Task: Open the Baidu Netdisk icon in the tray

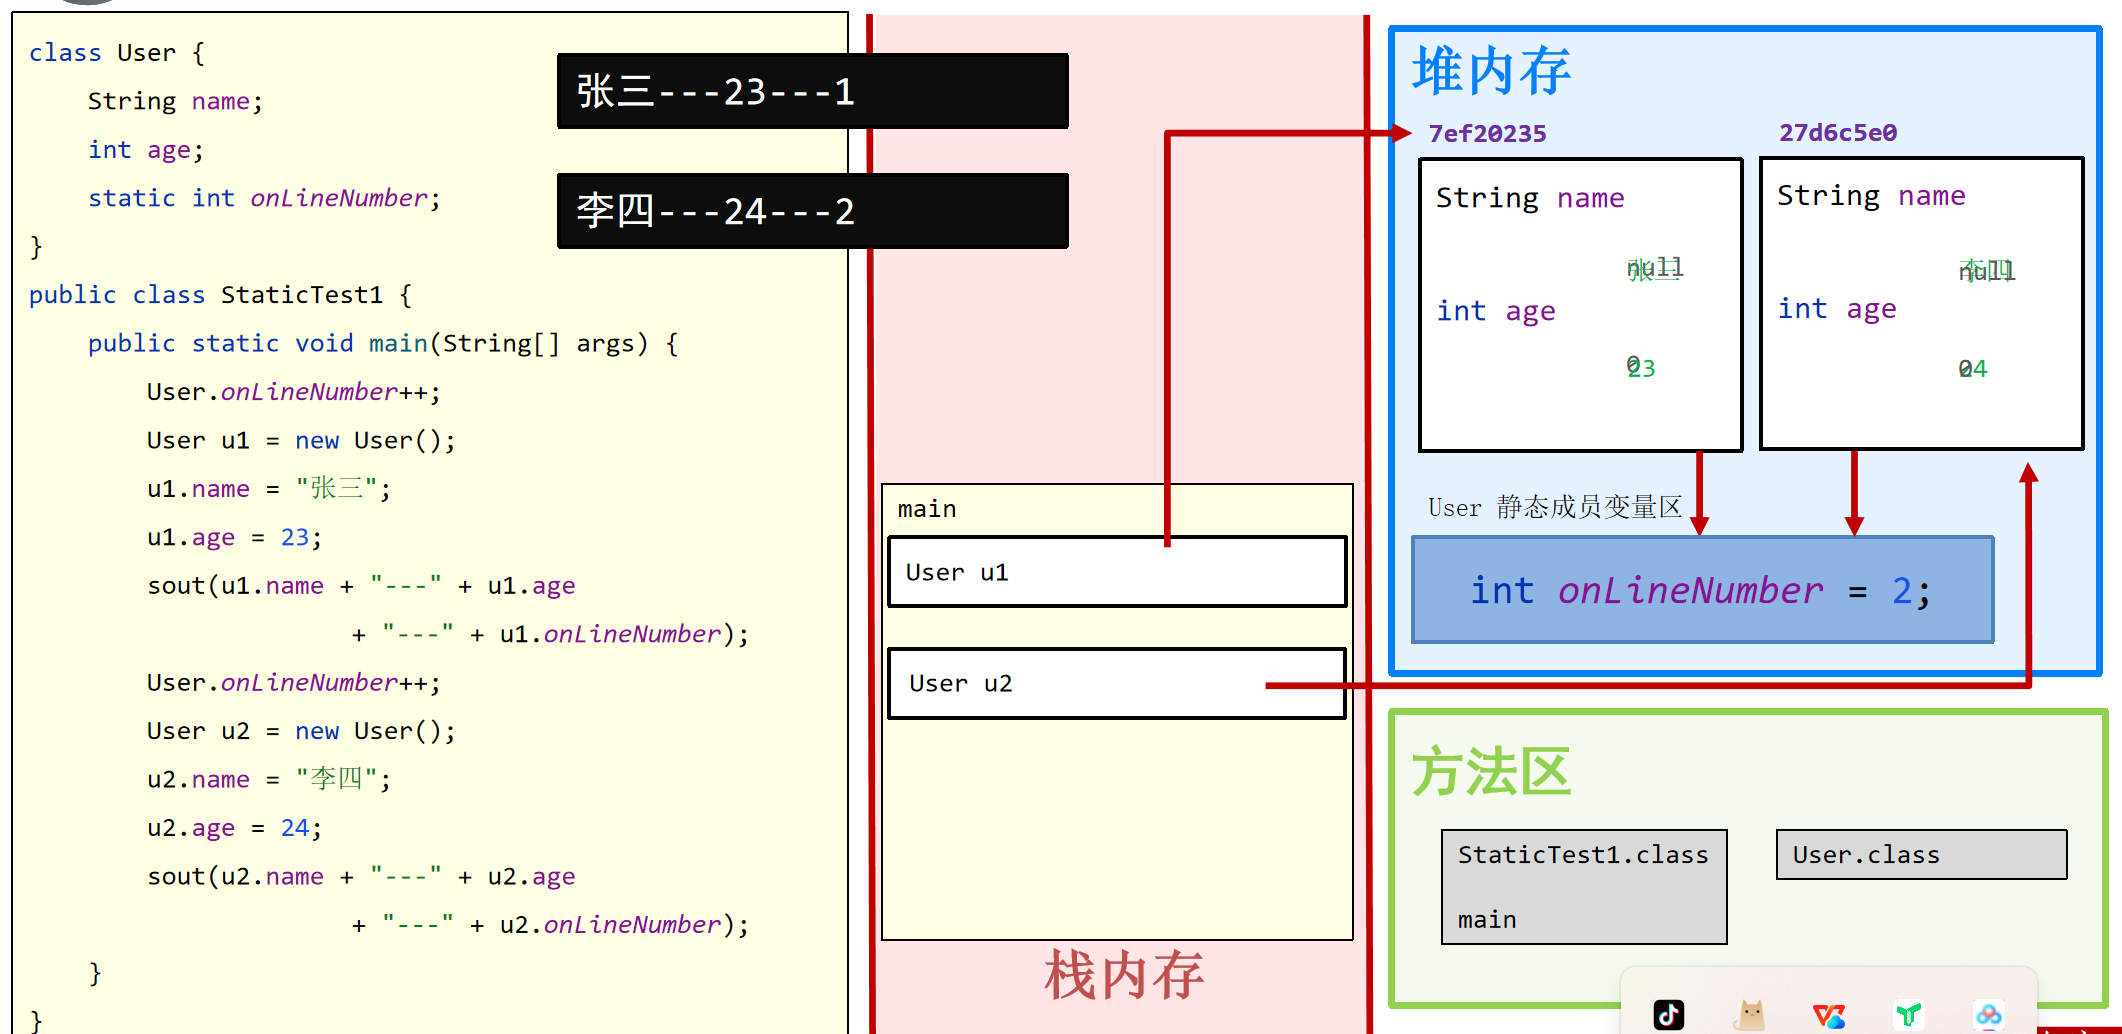Action: click(x=1988, y=1015)
